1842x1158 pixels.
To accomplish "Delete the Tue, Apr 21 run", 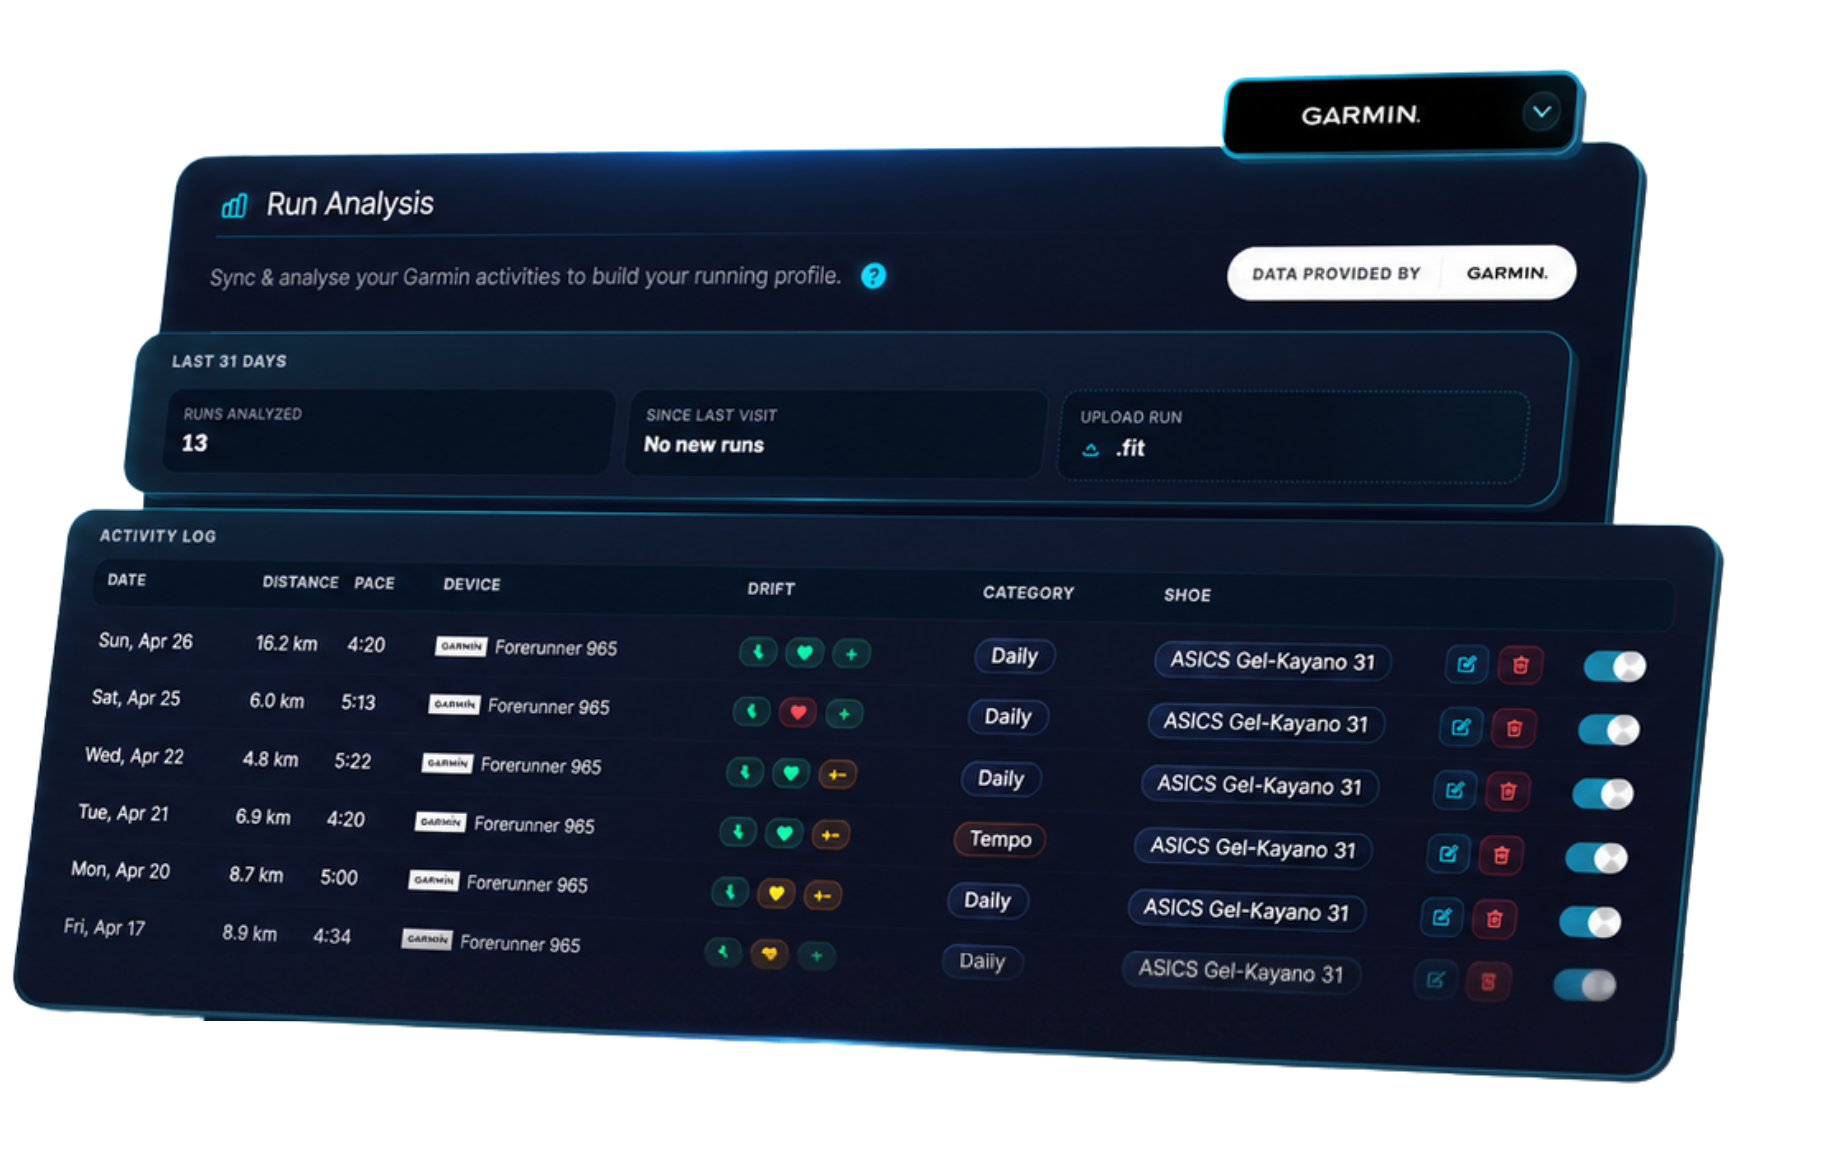I will tap(1500, 855).
